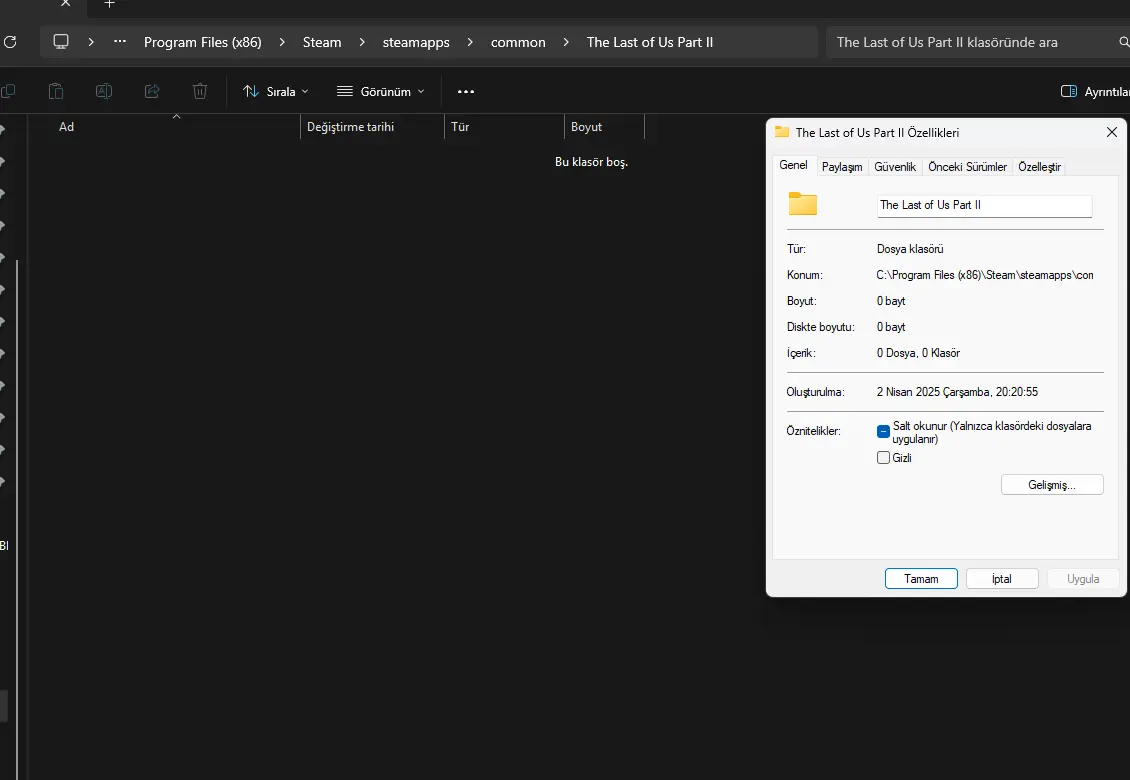Image resolution: width=1130 pixels, height=780 pixels.
Task: Navigate to common breadcrumb
Action: 518,43
